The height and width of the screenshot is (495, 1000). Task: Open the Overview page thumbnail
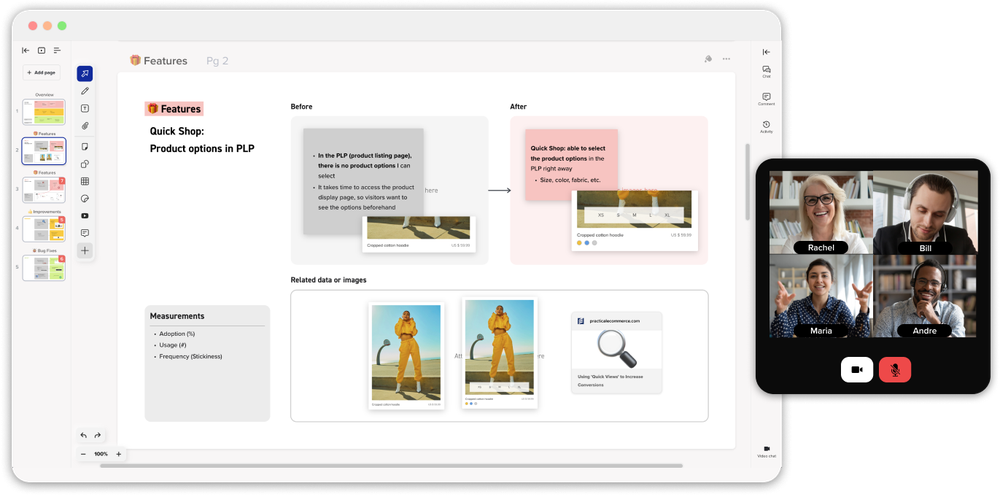point(44,112)
